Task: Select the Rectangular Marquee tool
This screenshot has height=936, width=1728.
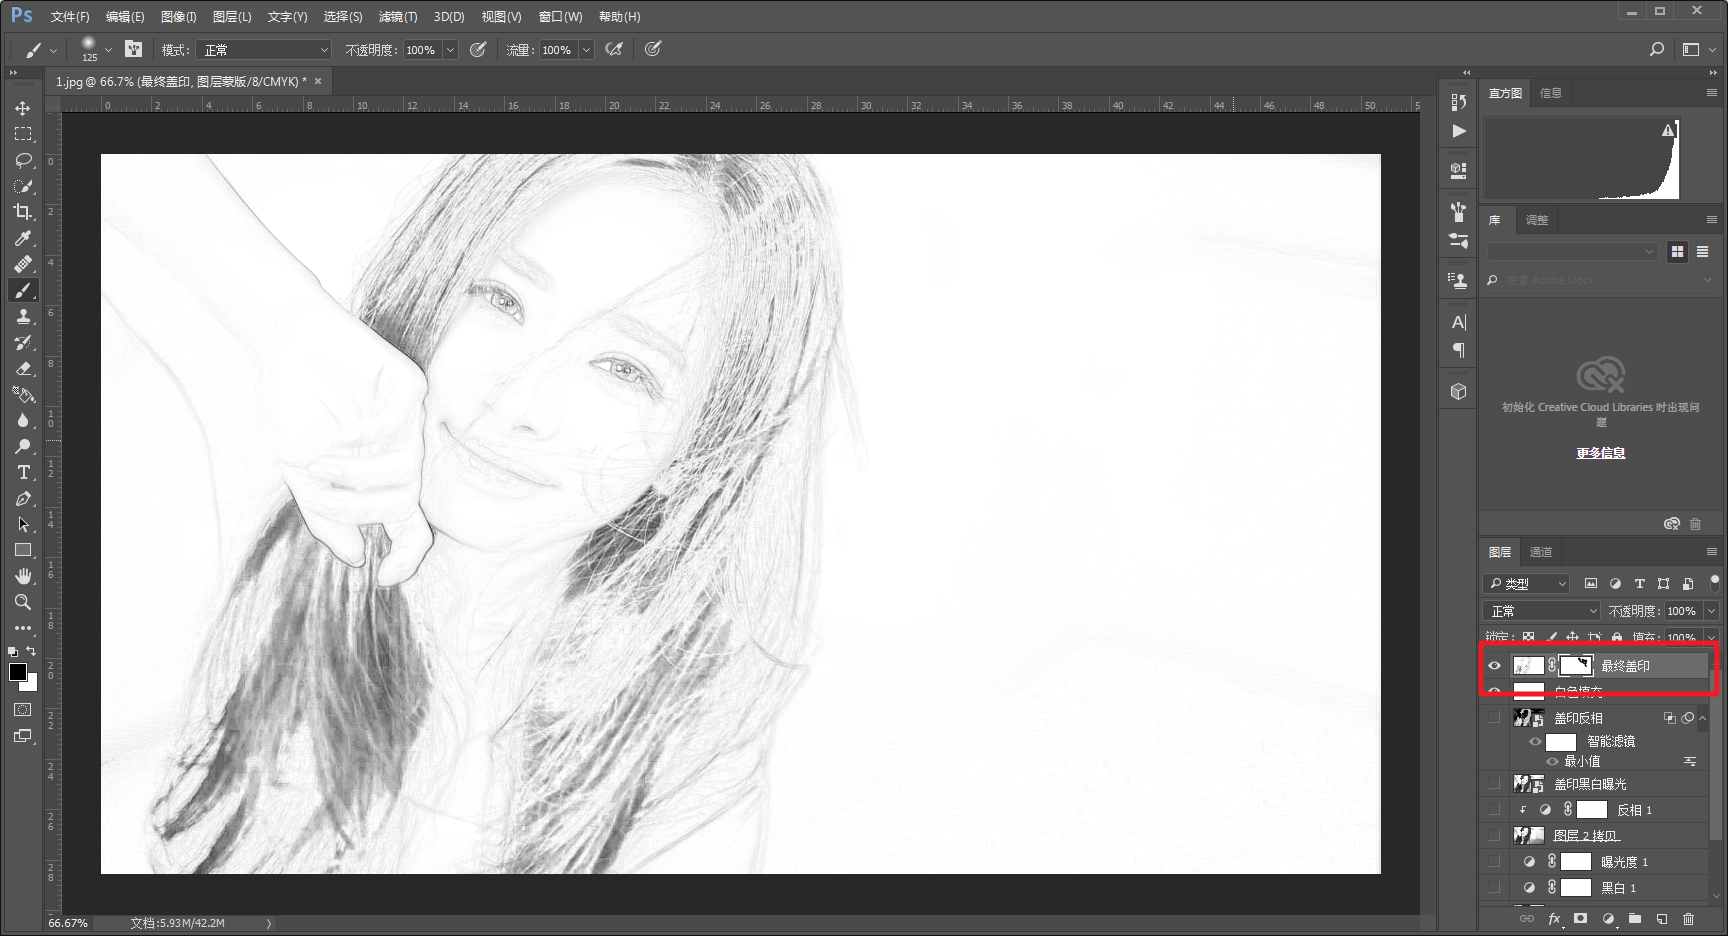Action: pos(23,134)
